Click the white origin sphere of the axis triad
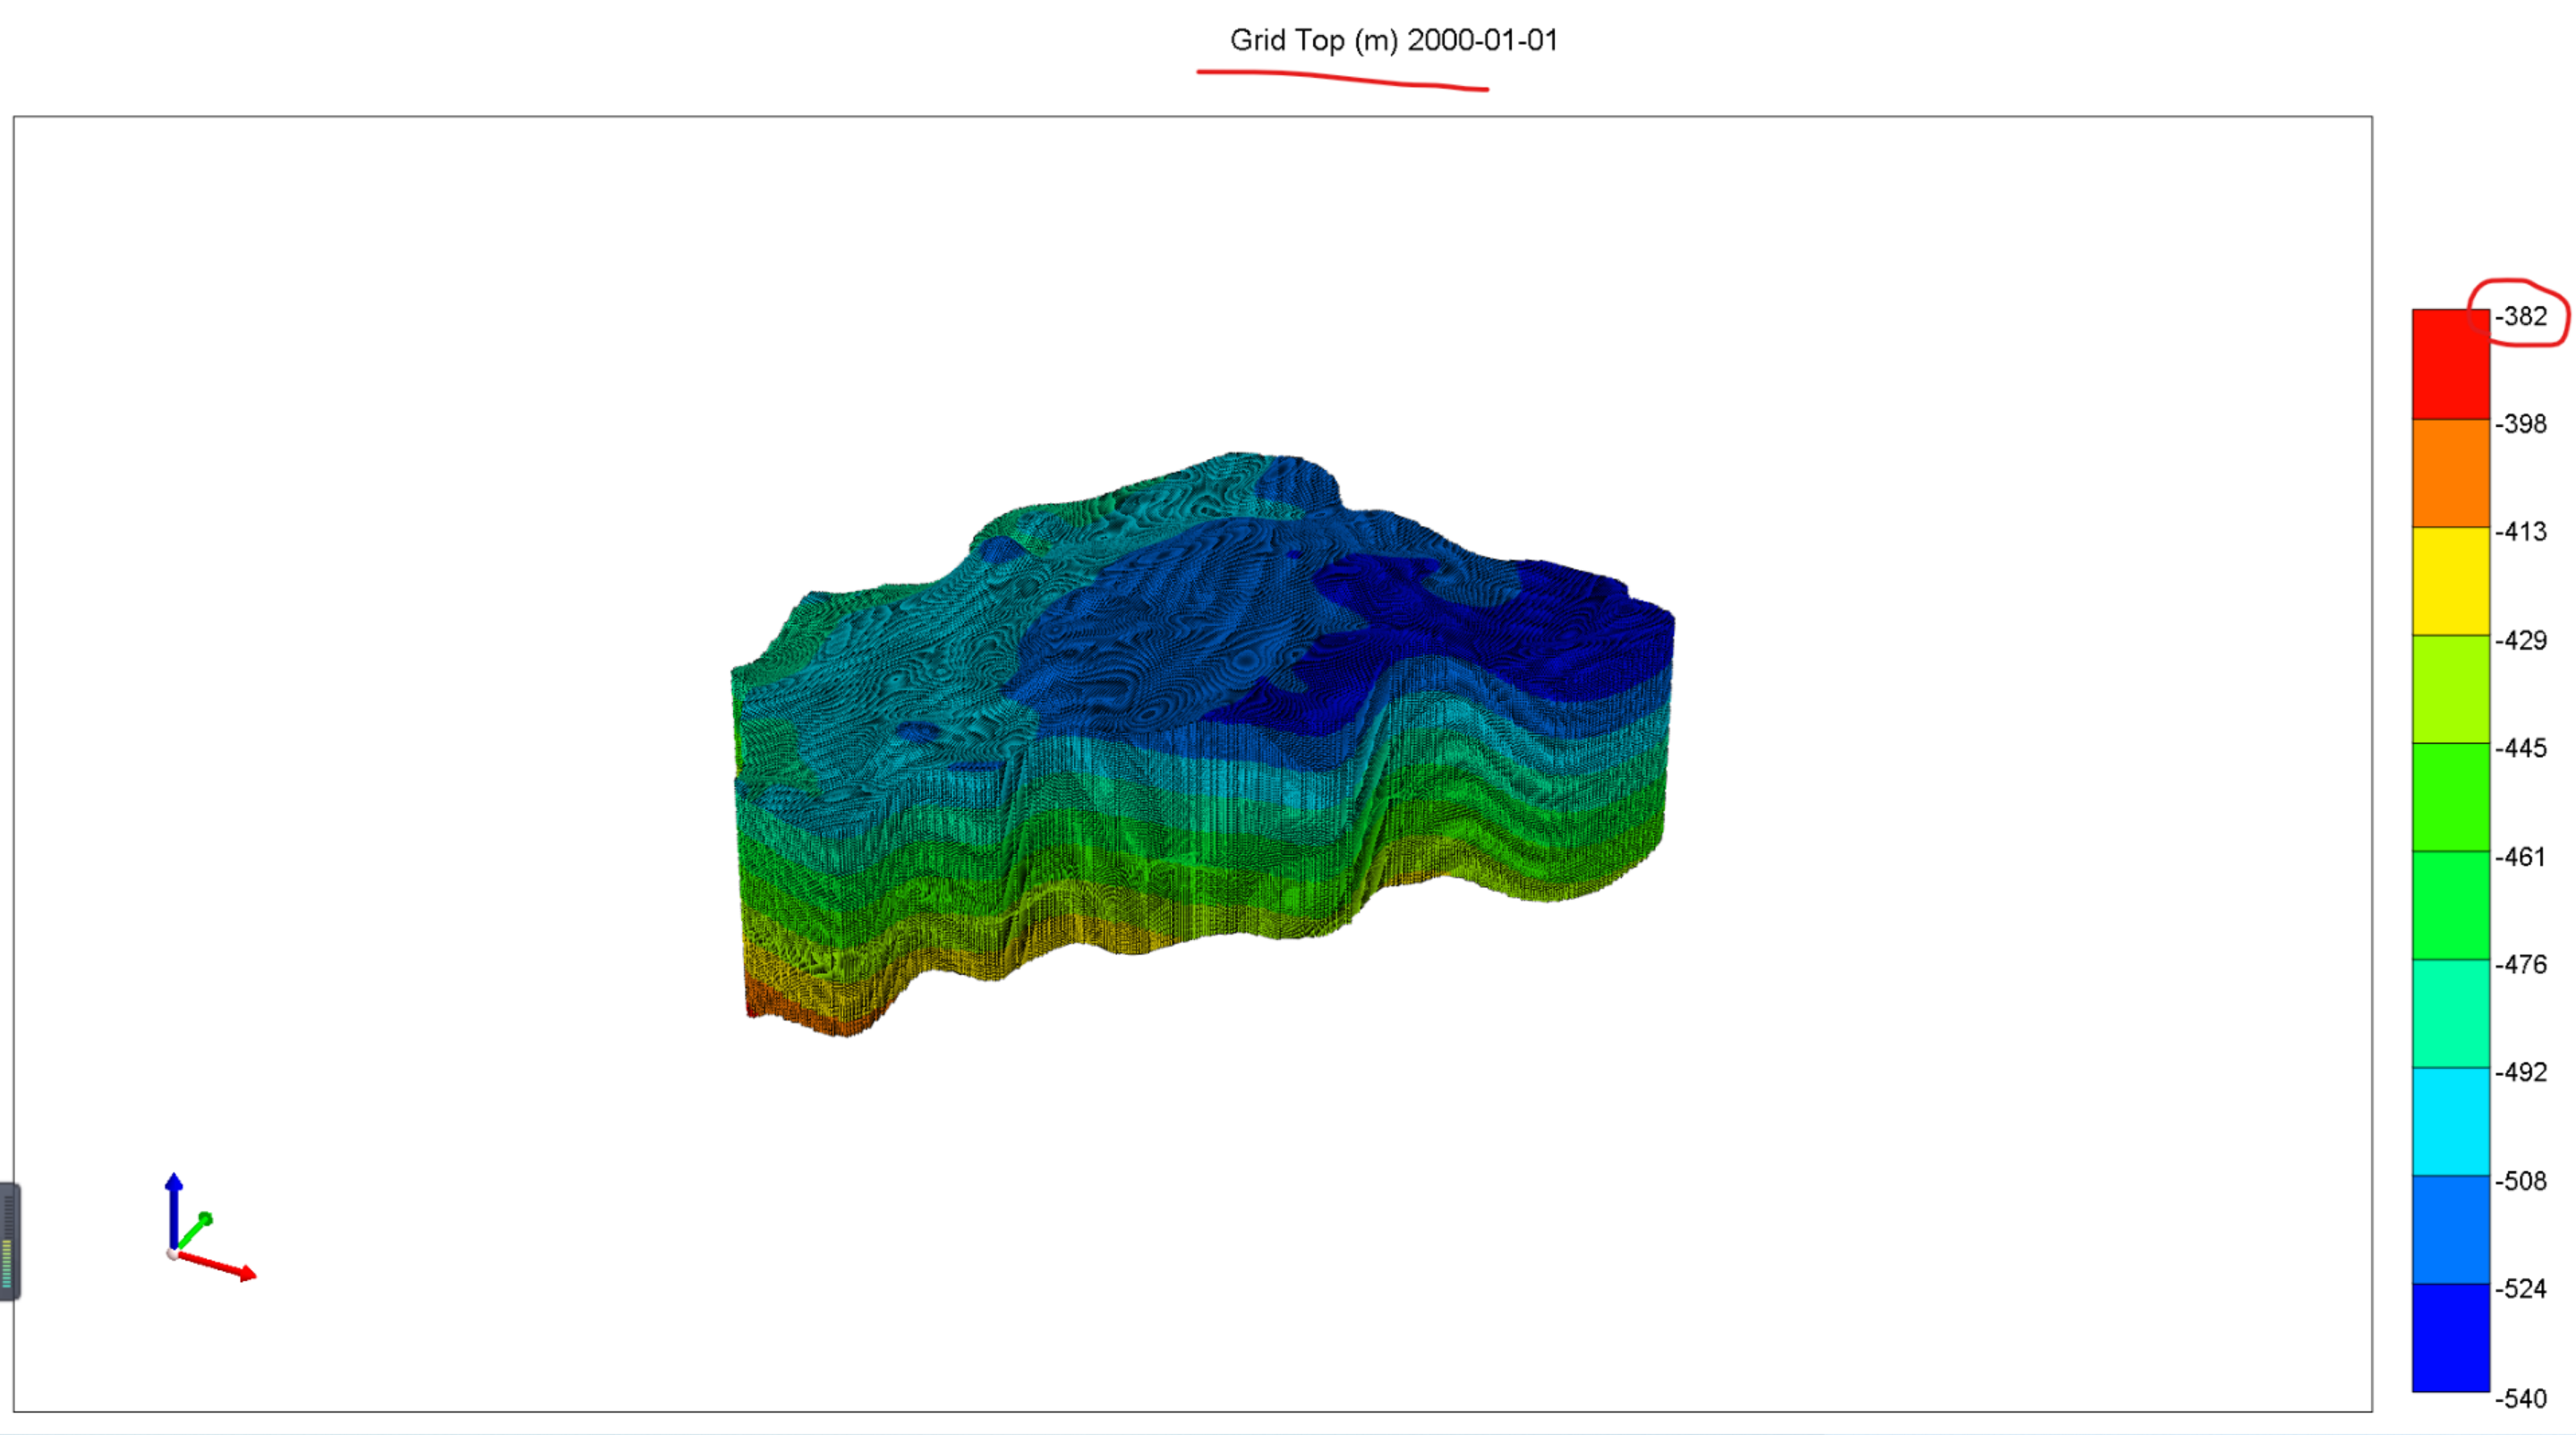 [172, 1254]
